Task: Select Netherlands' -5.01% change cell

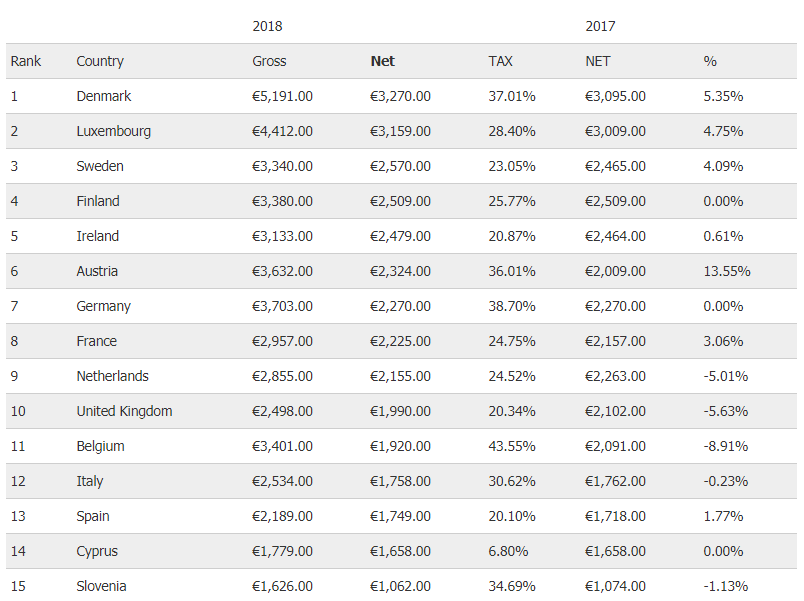Action: [726, 376]
